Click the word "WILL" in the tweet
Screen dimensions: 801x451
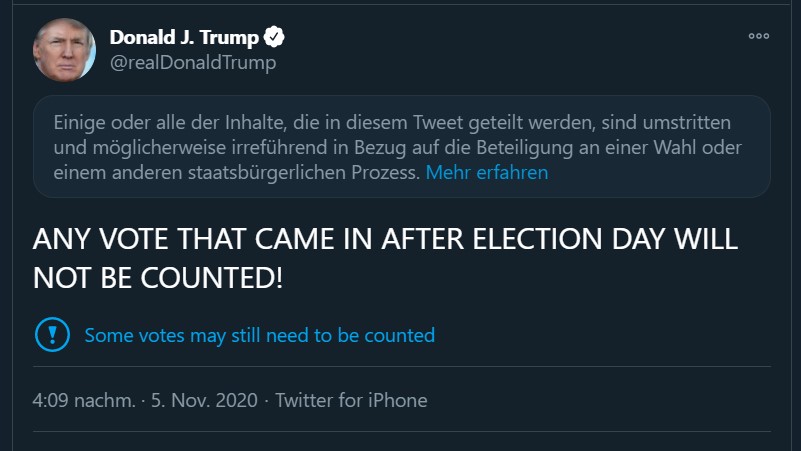coord(703,241)
